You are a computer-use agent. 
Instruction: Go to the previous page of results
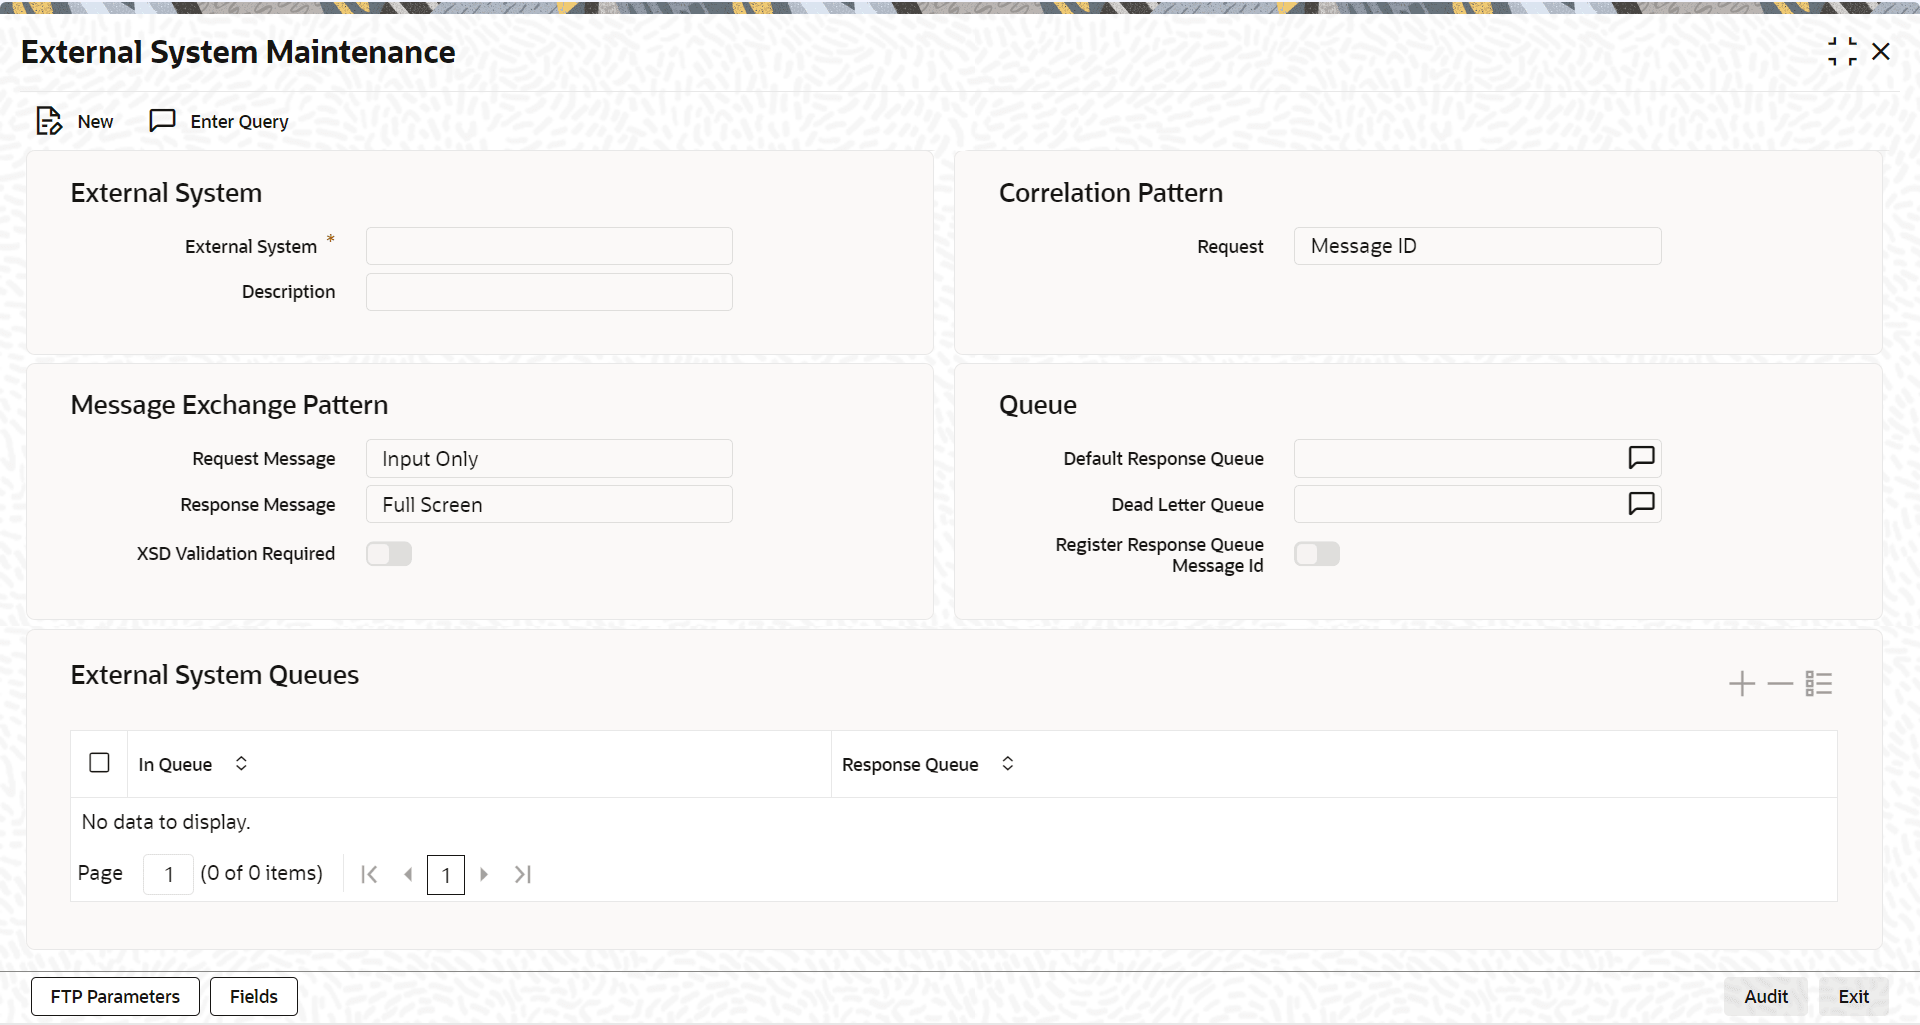click(408, 874)
